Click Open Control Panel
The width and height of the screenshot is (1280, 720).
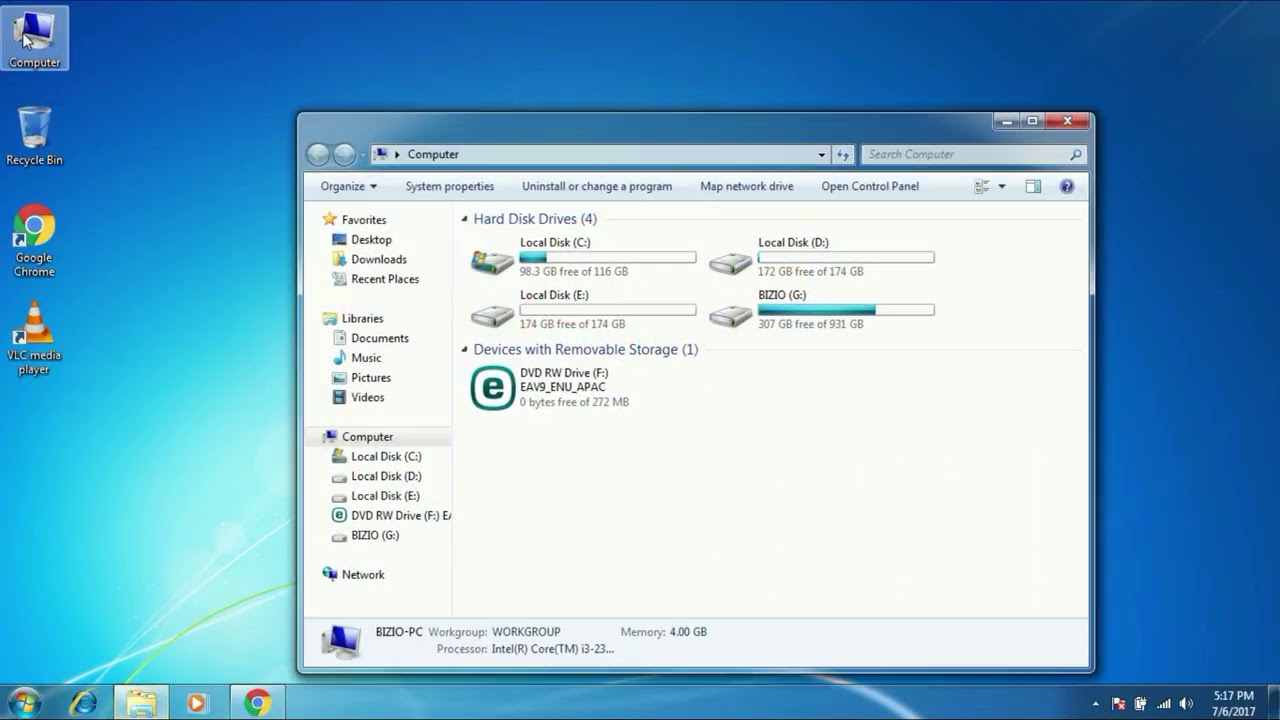(870, 186)
